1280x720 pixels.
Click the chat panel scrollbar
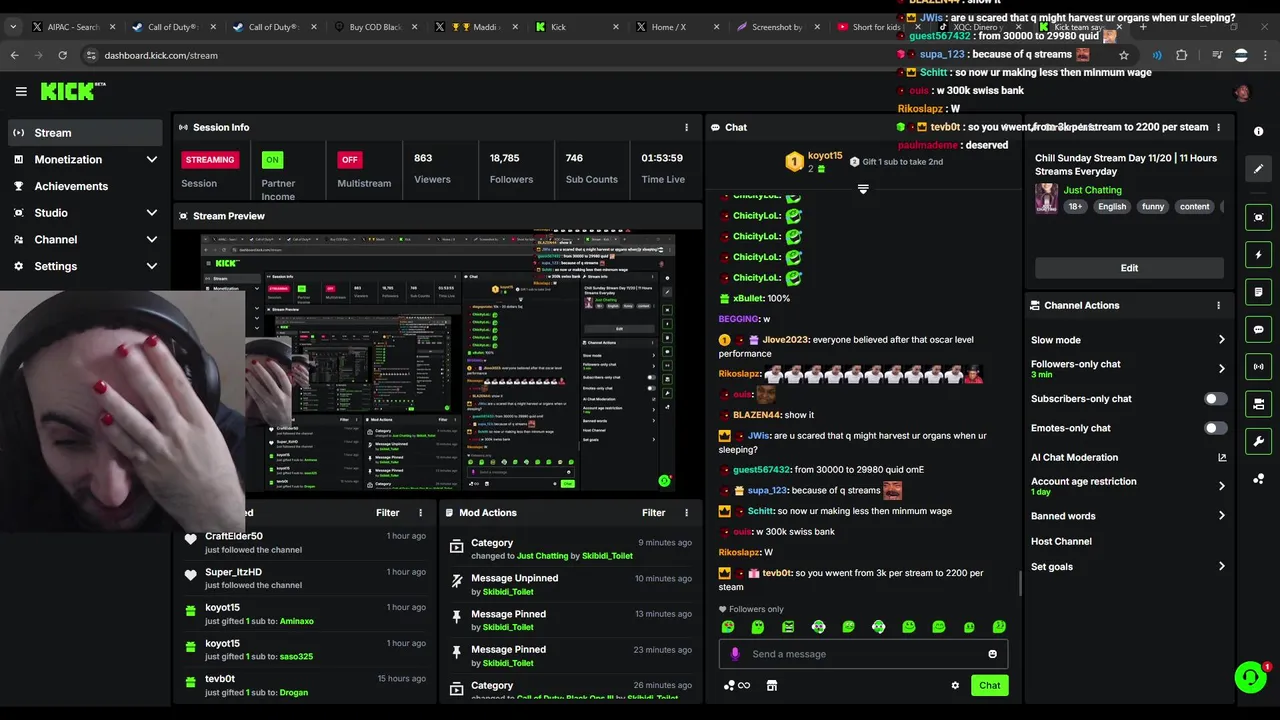[x=1018, y=584]
